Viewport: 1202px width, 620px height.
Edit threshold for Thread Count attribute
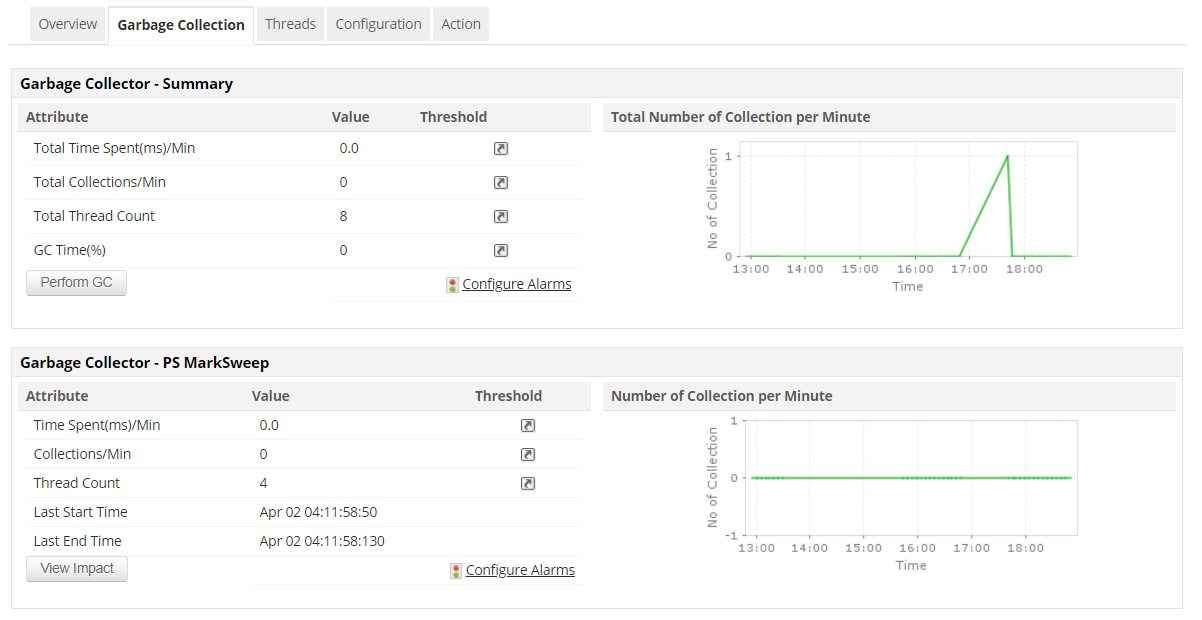click(528, 483)
